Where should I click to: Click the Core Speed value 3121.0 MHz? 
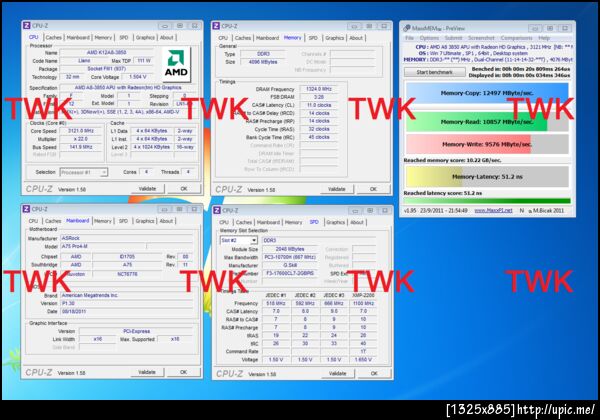point(81,131)
